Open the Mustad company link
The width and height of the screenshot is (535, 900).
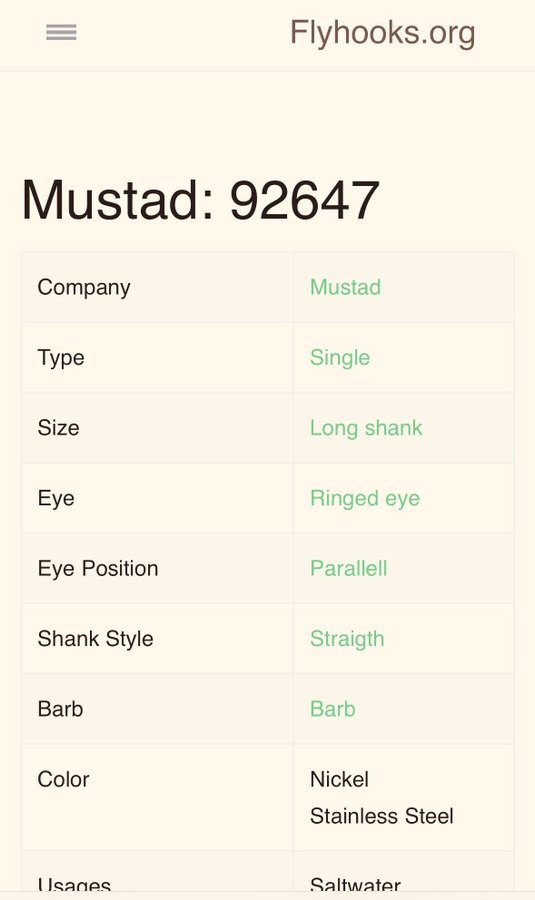(346, 287)
